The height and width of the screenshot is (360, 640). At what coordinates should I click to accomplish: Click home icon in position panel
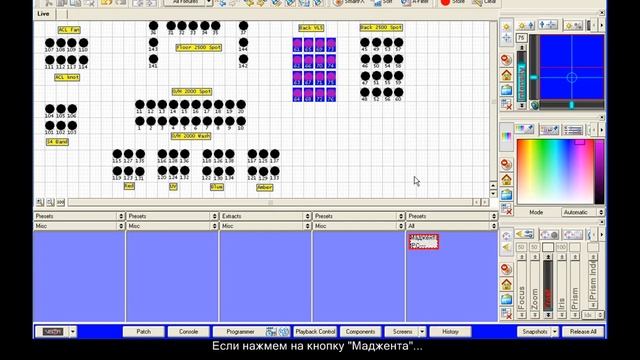[x=507, y=75]
